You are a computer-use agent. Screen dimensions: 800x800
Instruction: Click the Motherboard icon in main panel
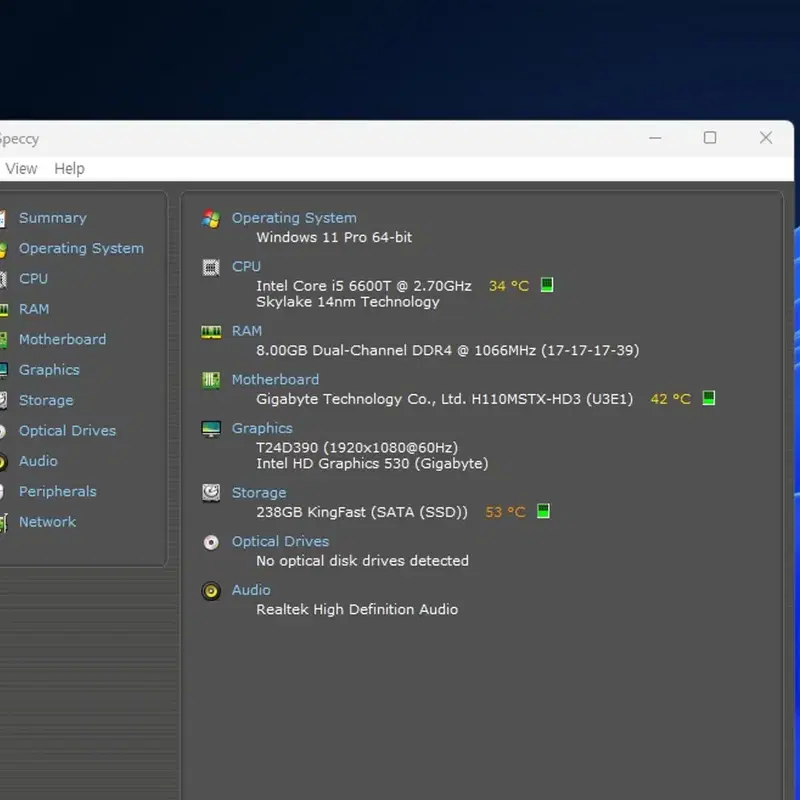coord(211,380)
